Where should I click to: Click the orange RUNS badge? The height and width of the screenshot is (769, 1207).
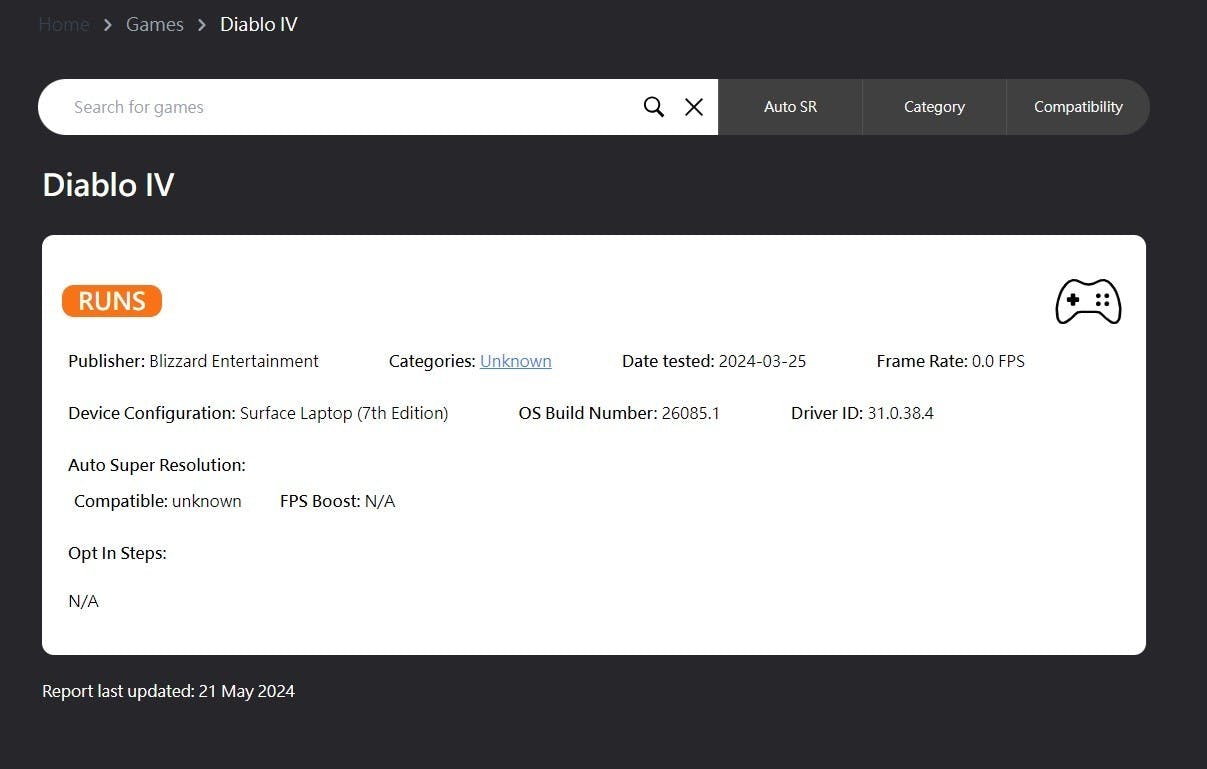coord(112,301)
